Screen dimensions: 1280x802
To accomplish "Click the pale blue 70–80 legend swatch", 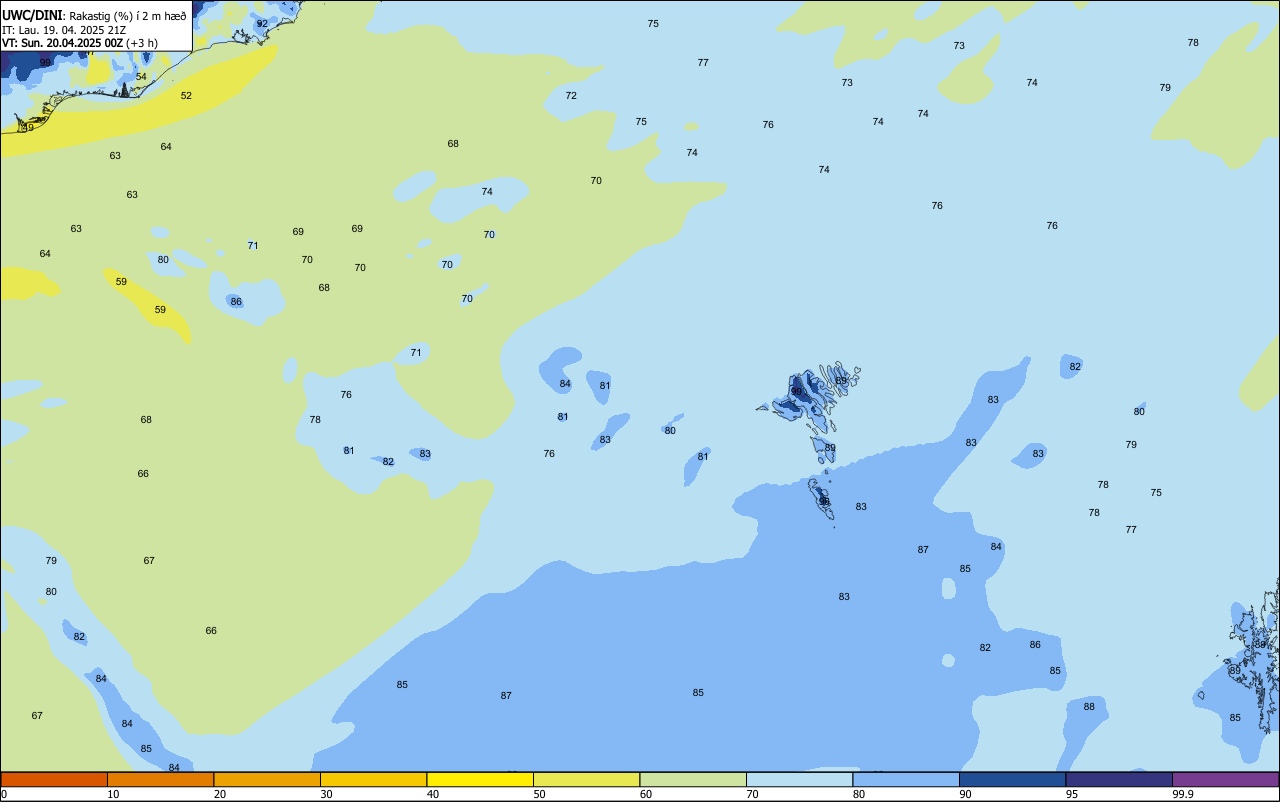I will tap(799, 779).
